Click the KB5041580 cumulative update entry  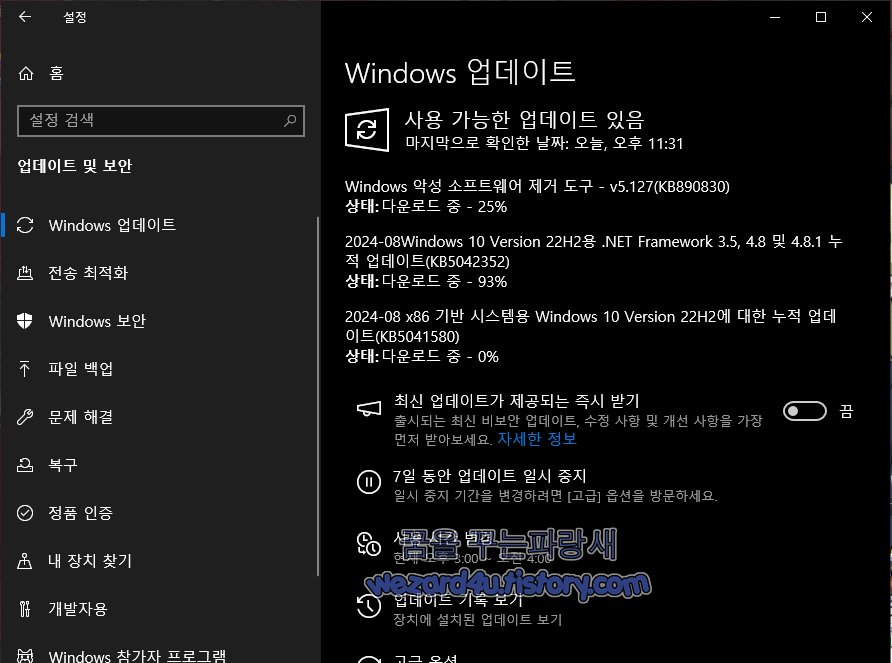point(590,326)
